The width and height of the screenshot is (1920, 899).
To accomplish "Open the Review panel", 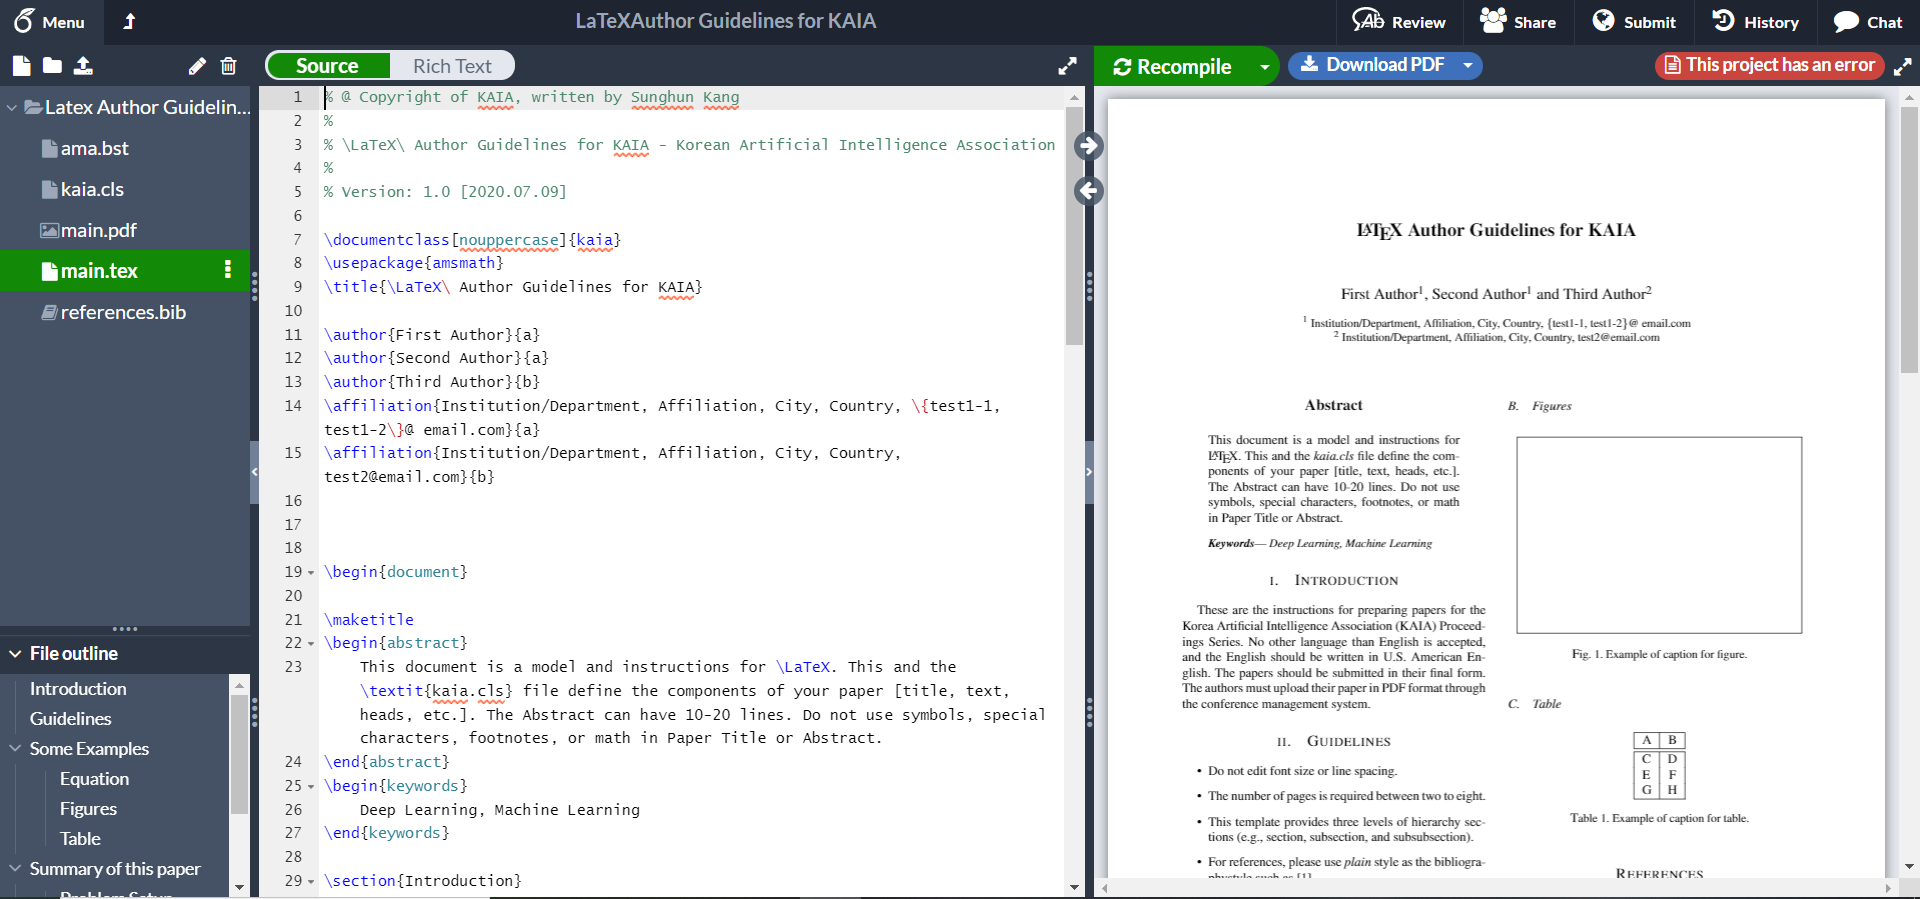I will coord(1398,22).
